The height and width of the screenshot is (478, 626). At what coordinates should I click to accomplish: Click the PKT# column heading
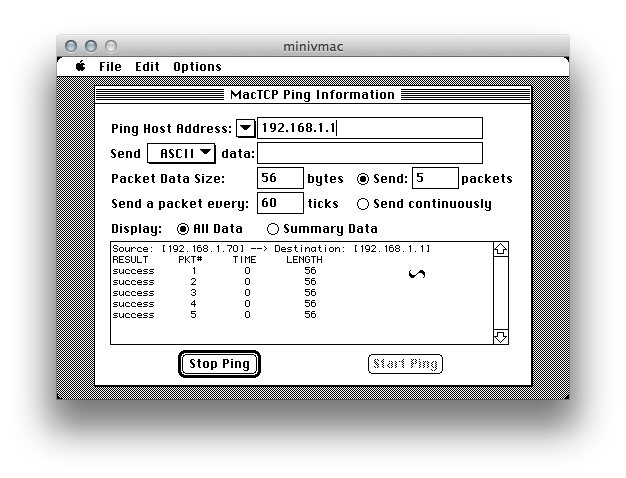(190, 260)
